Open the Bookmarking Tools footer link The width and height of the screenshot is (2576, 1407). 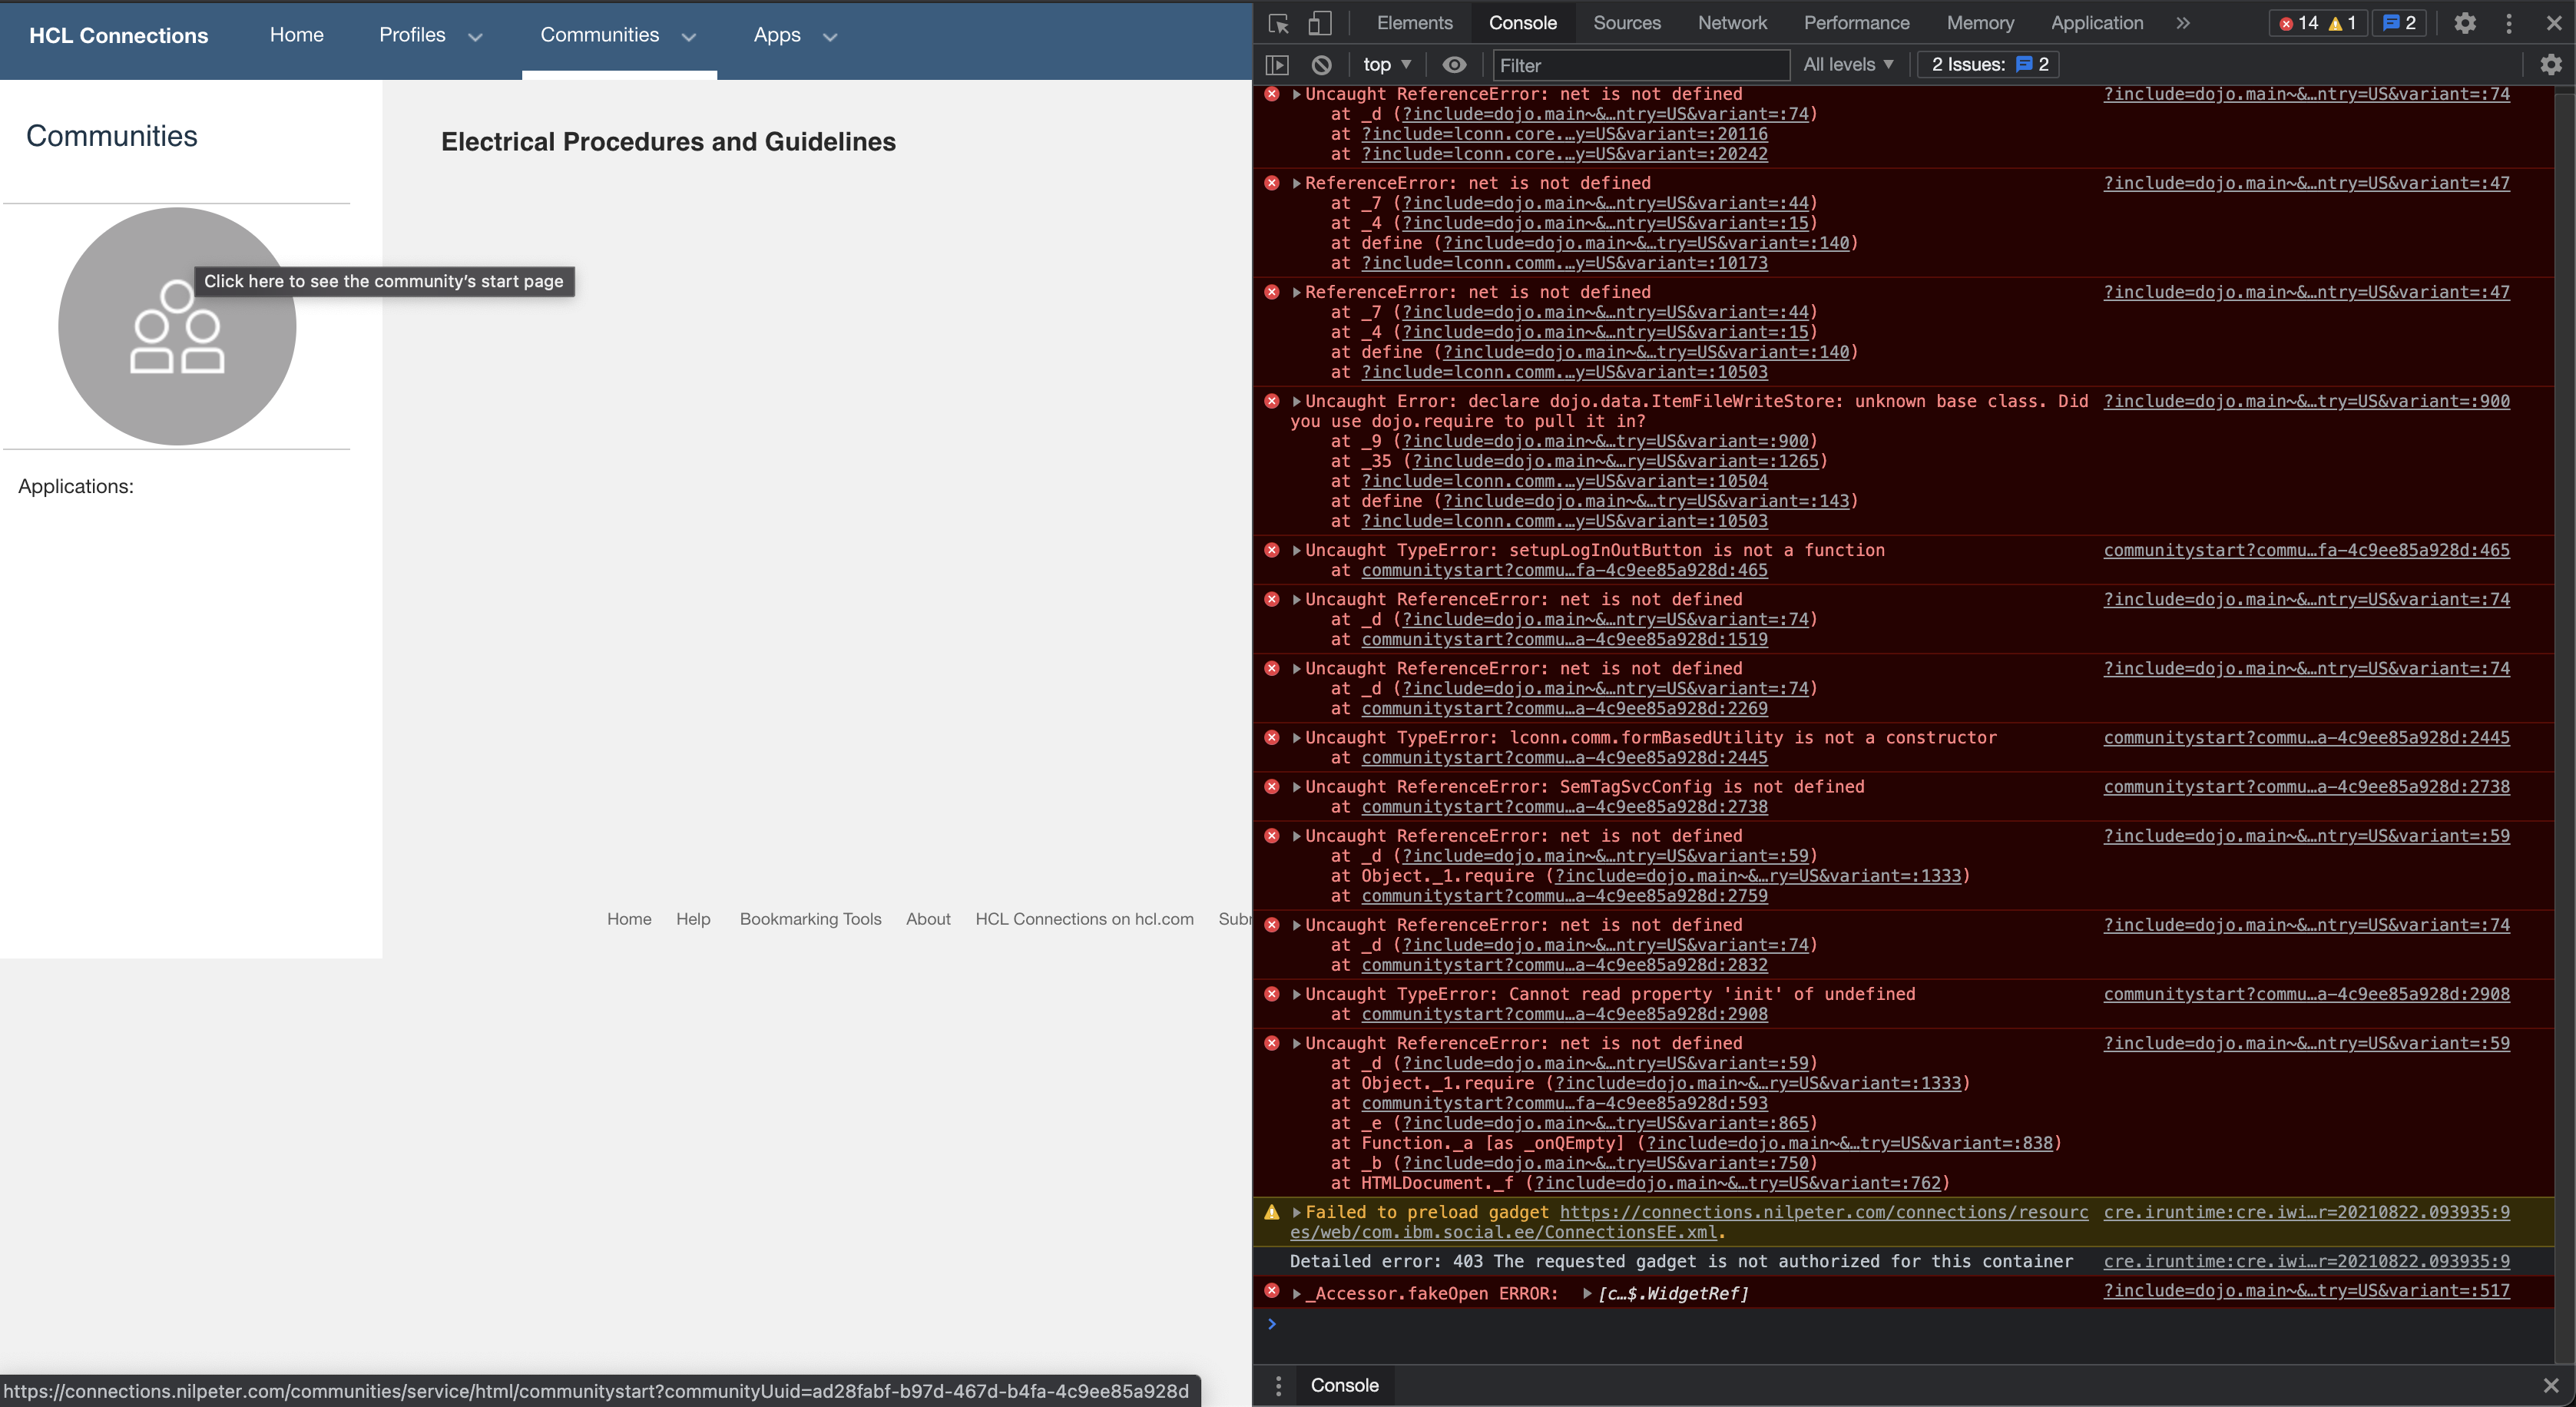click(810, 919)
